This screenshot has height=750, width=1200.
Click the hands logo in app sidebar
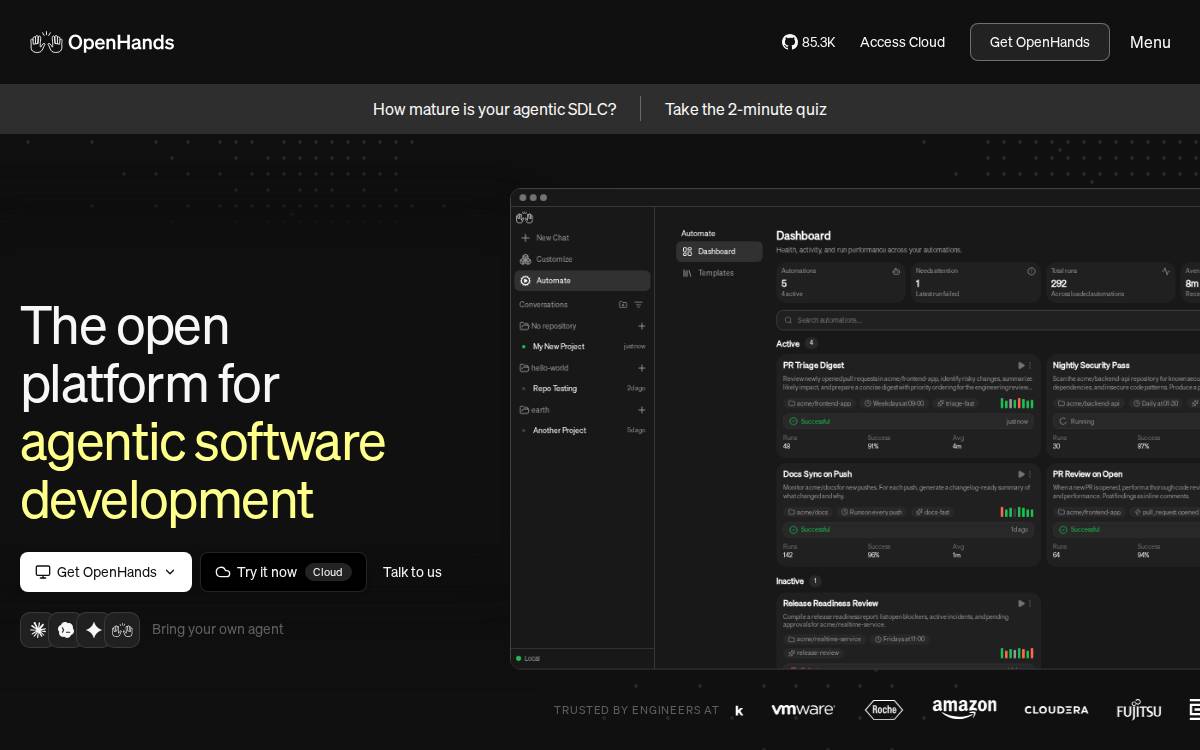(x=524, y=218)
